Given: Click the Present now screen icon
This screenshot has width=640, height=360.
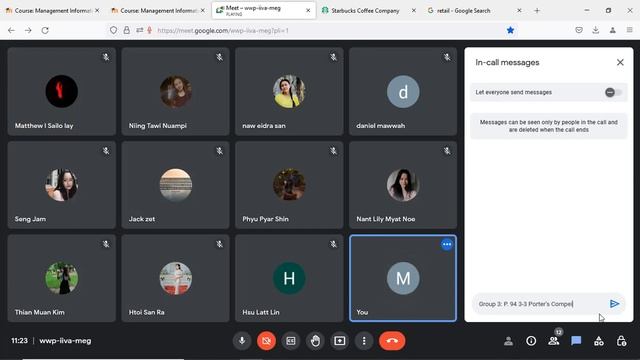Looking at the screenshot, I should 340,340.
